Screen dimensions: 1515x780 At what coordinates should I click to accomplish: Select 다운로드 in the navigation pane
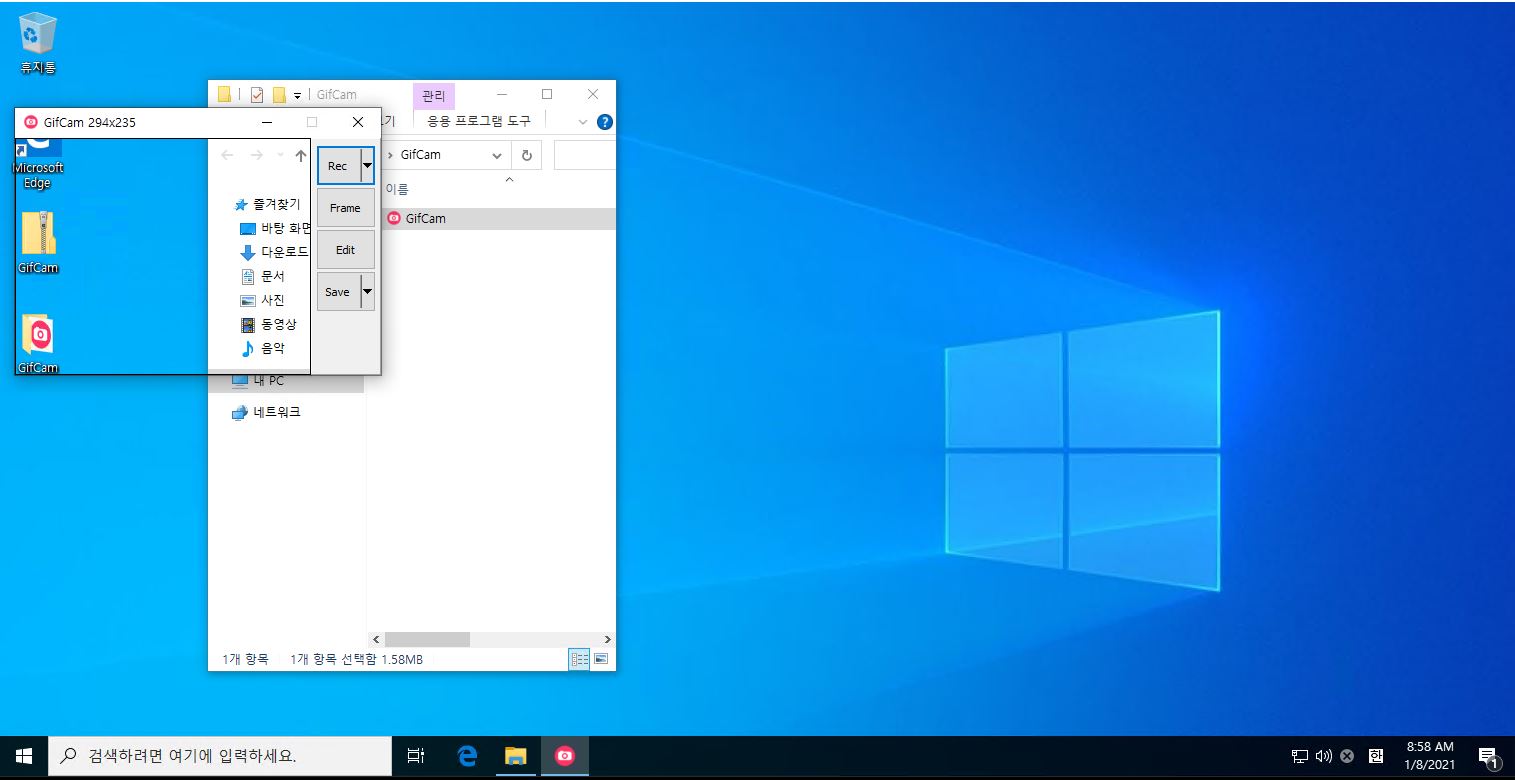(275, 252)
